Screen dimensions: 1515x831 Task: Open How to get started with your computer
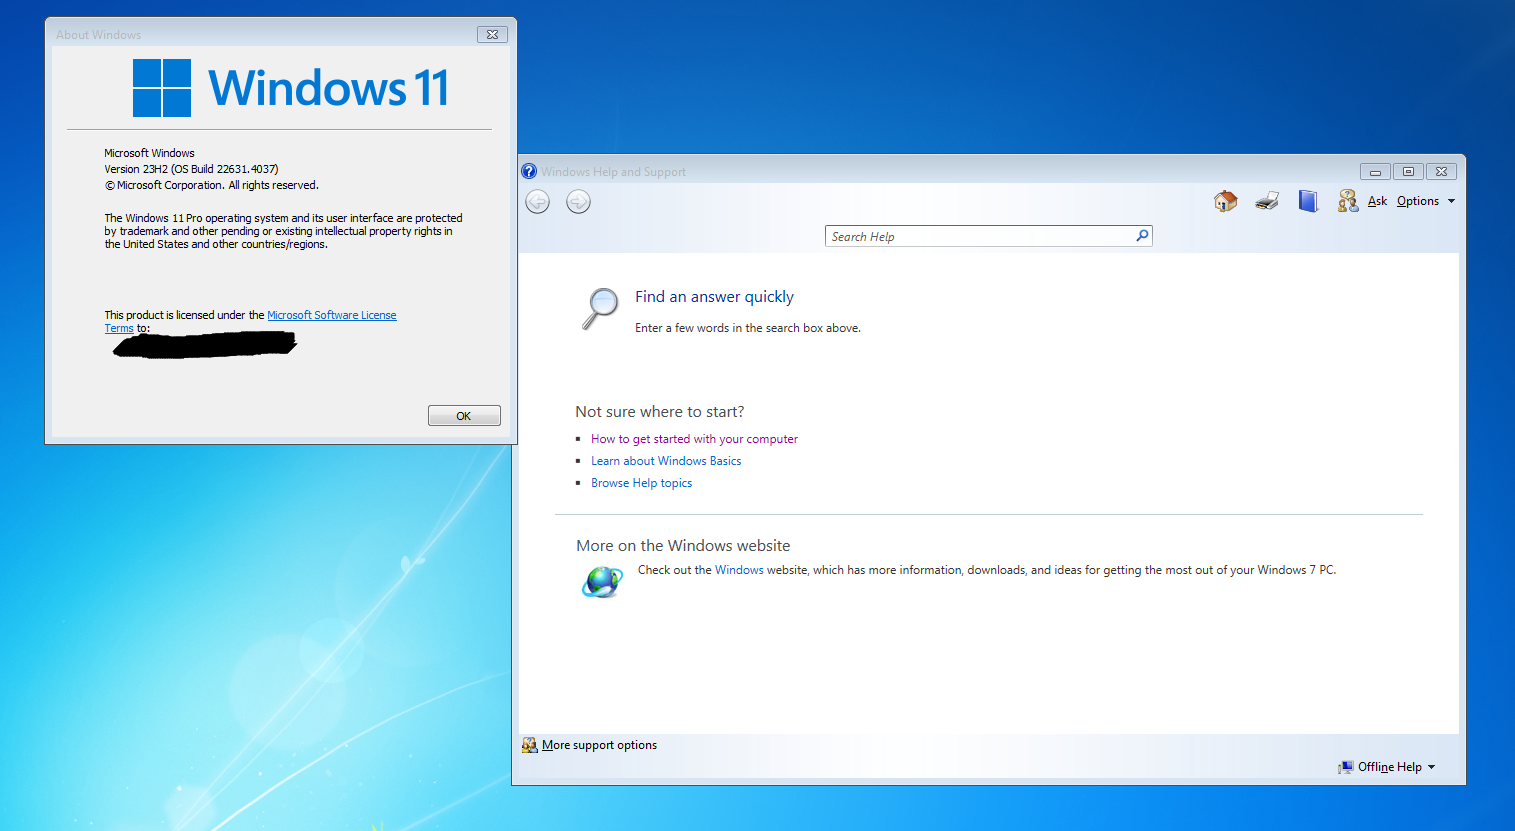tap(694, 439)
